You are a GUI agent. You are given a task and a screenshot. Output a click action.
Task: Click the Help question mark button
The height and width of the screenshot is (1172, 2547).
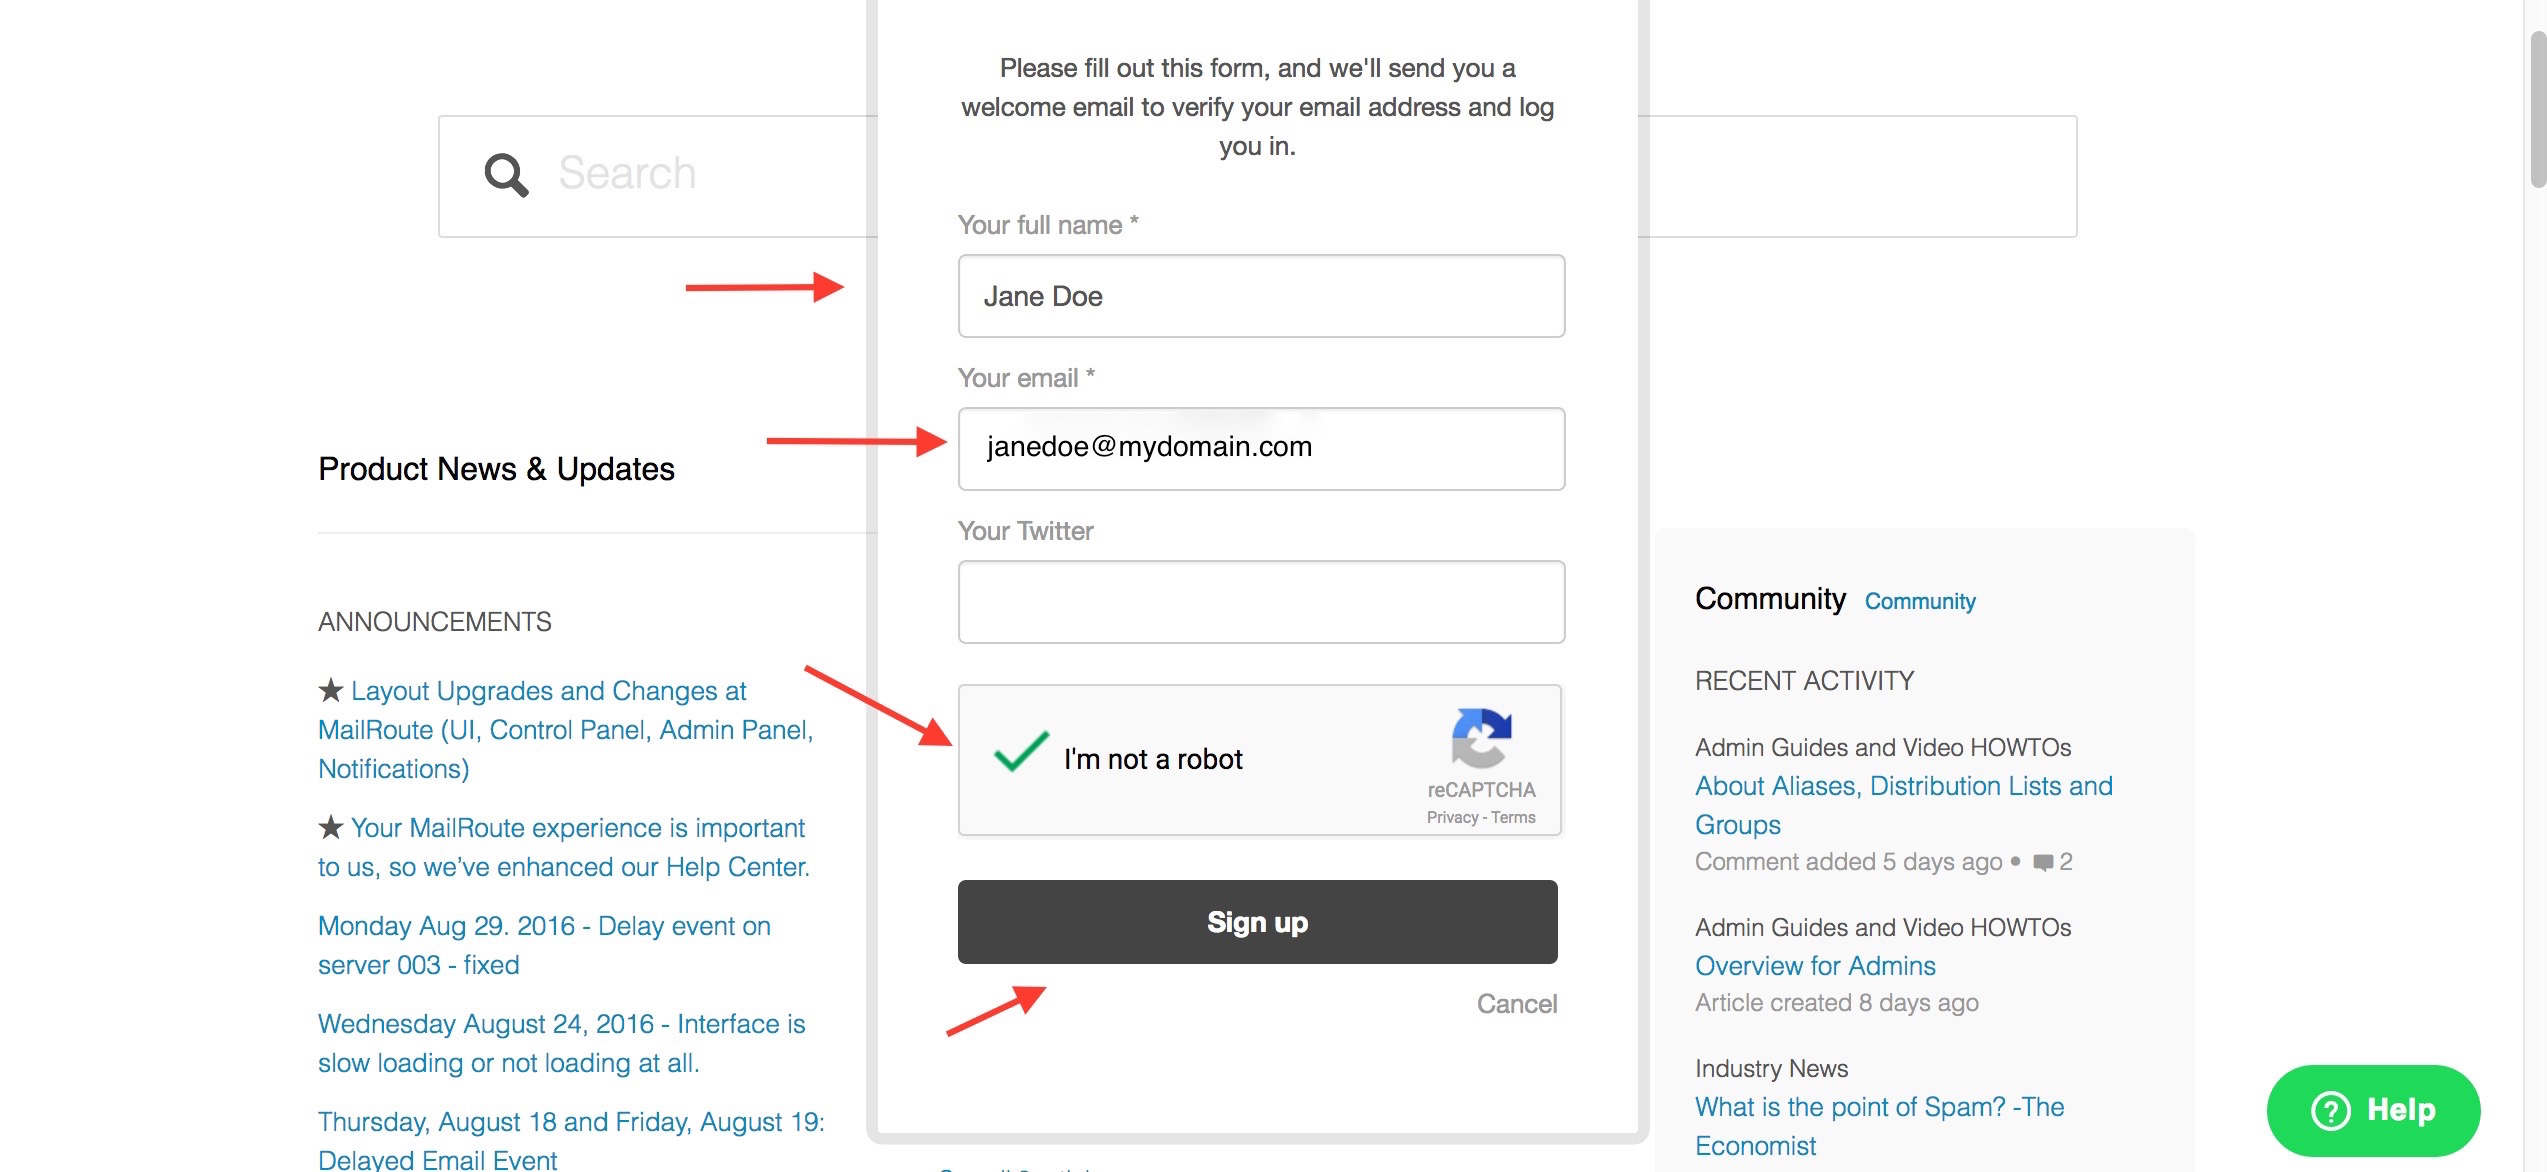point(2373,1110)
